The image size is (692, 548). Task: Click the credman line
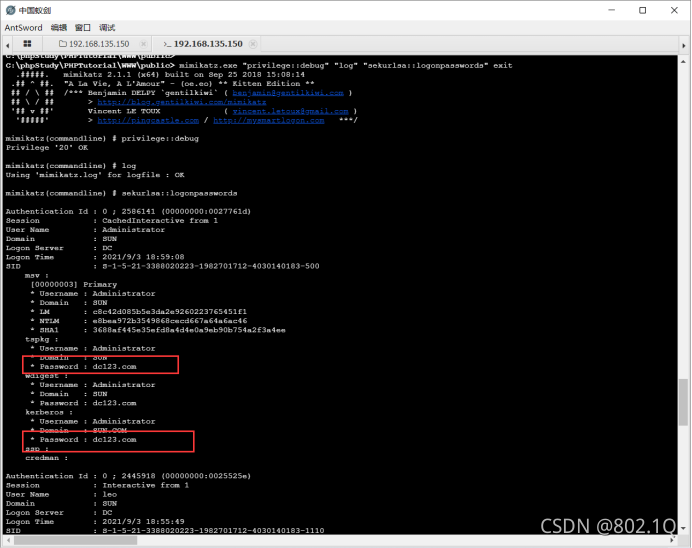tap(47, 458)
